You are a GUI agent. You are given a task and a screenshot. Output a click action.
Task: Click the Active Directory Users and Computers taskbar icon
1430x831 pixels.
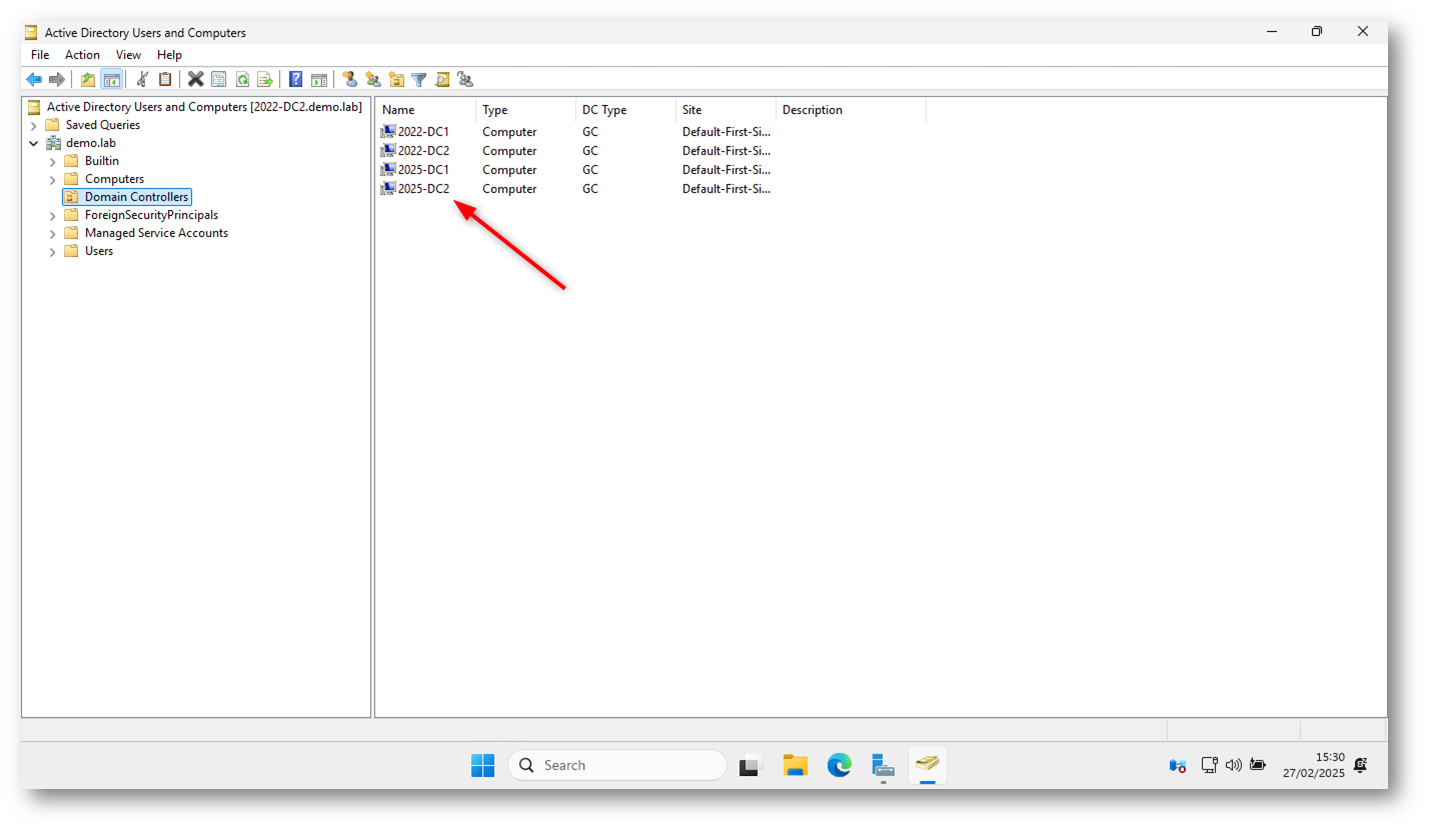click(x=927, y=766)
